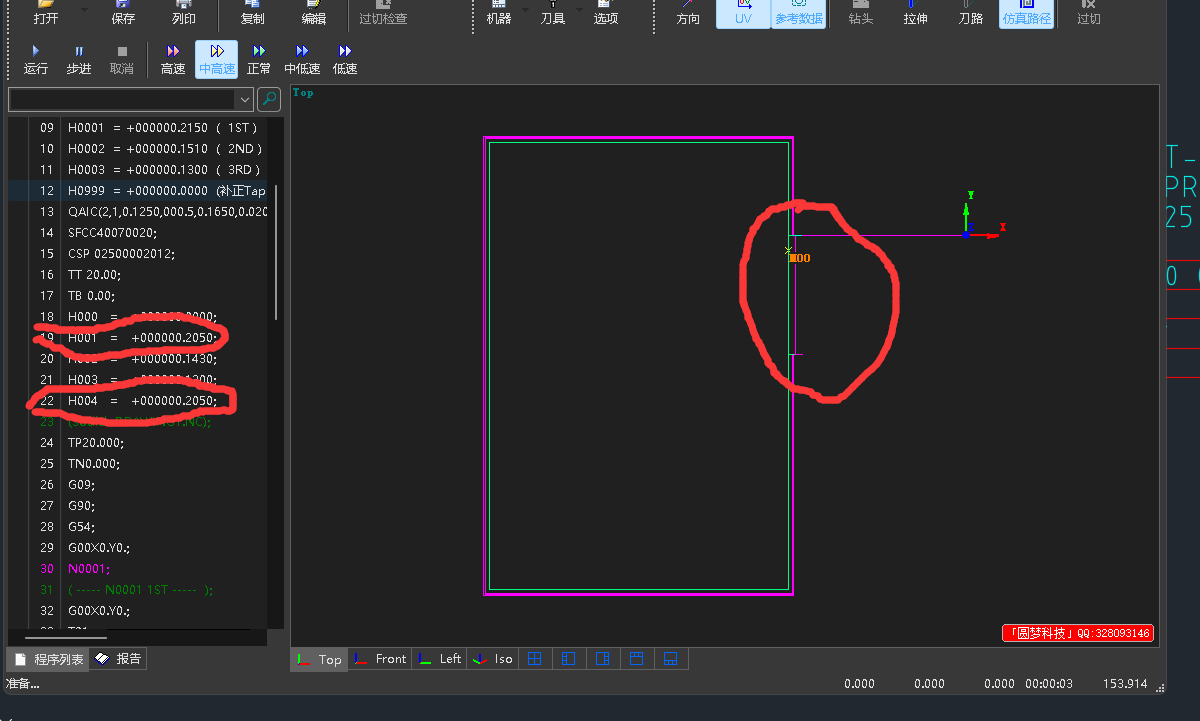
Task: Expand the dropdown arrow next to 打开
Action: coord(84,10)
